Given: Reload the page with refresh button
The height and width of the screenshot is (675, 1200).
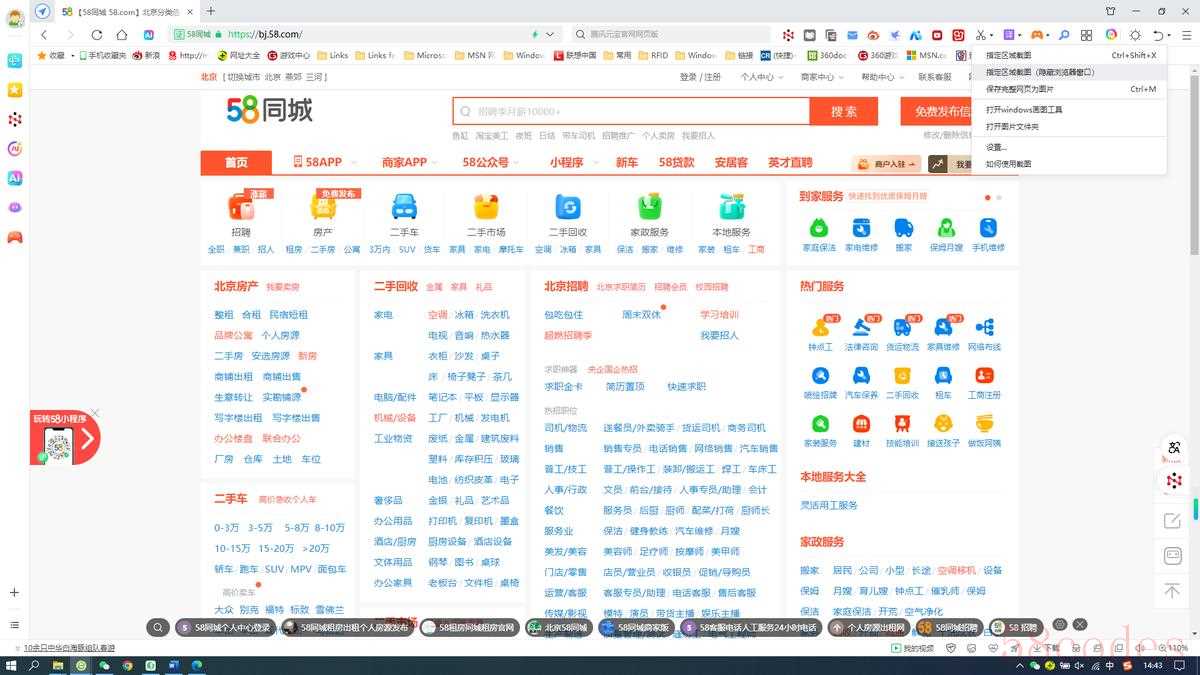Looking at the screenshot, I should [97, 35].
